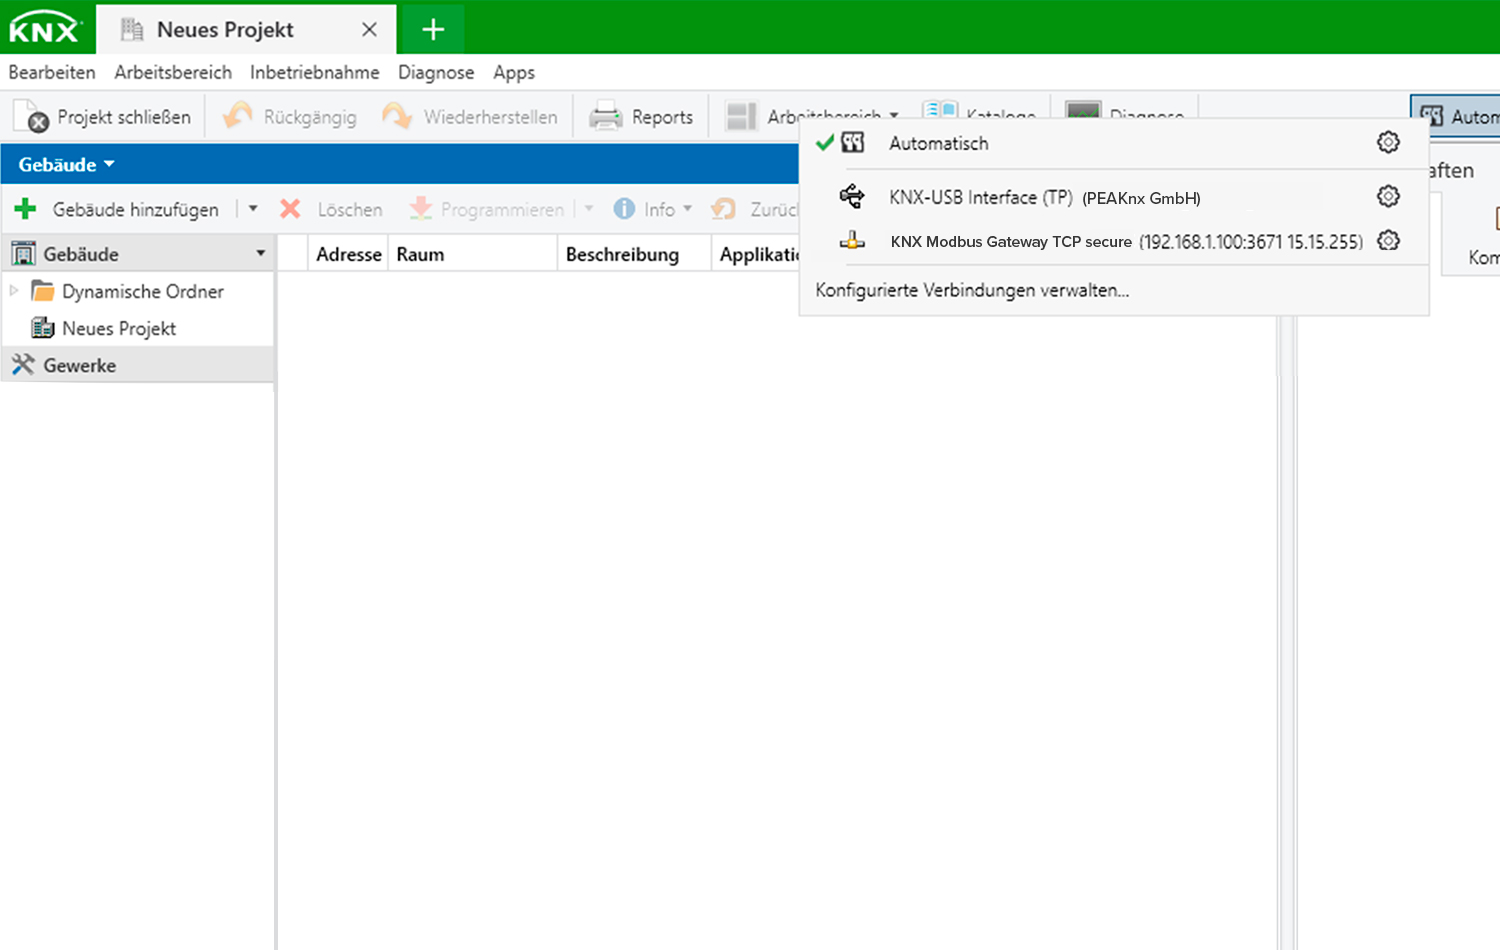This screenshot has height=950, width=1500.
Task: Open the Programmieren dropdown arrow
Action: coord(589,209)
